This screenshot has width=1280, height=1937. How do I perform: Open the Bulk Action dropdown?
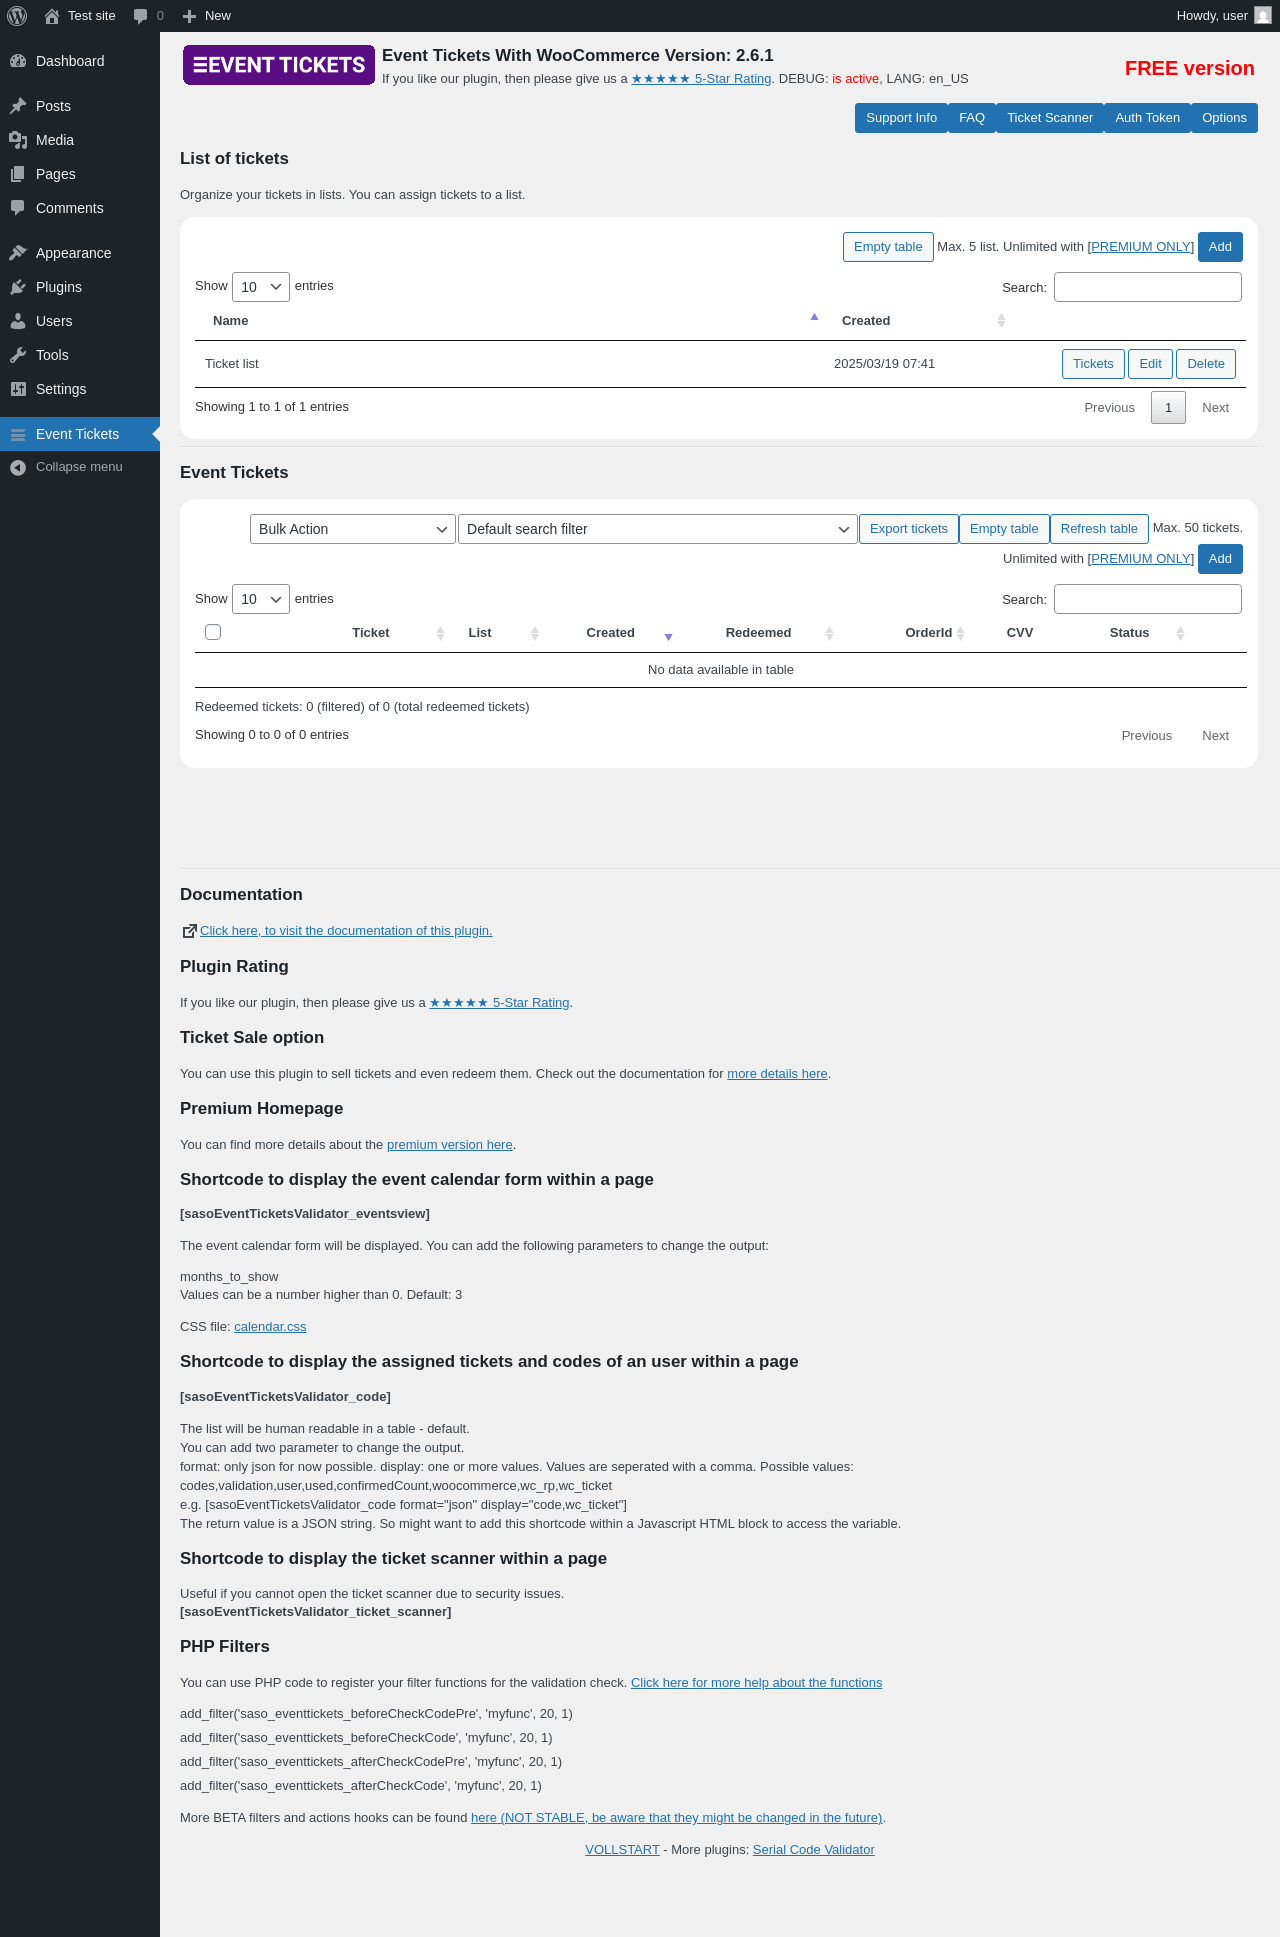[353, 529]
